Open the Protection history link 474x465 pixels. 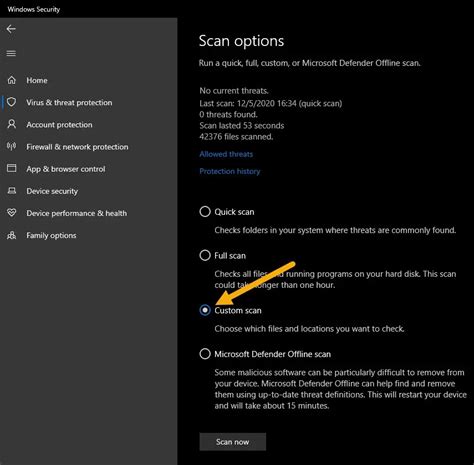click(230, 171)
